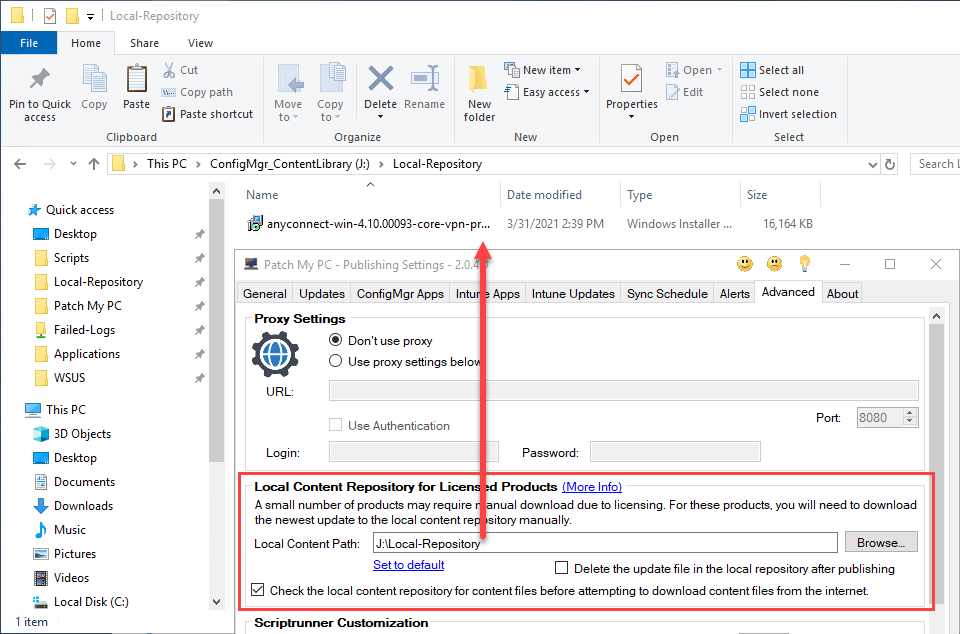Click the lightbulb idea icon
Image resolution: width=960 pixels, height=634 pixels.
click(804, 264)
